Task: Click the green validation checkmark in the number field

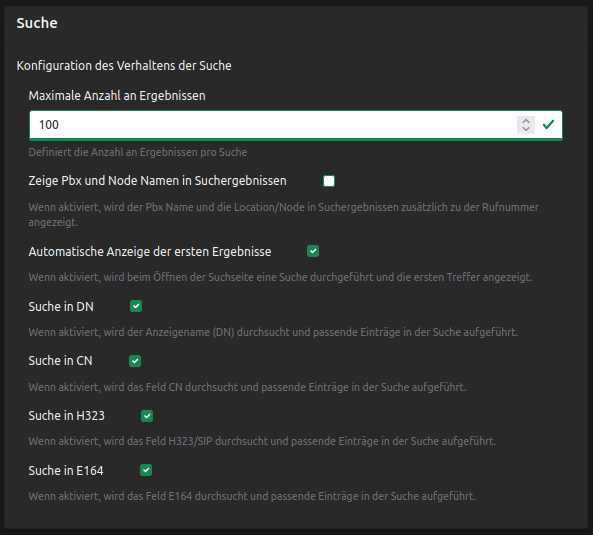Action: [548, 124]
